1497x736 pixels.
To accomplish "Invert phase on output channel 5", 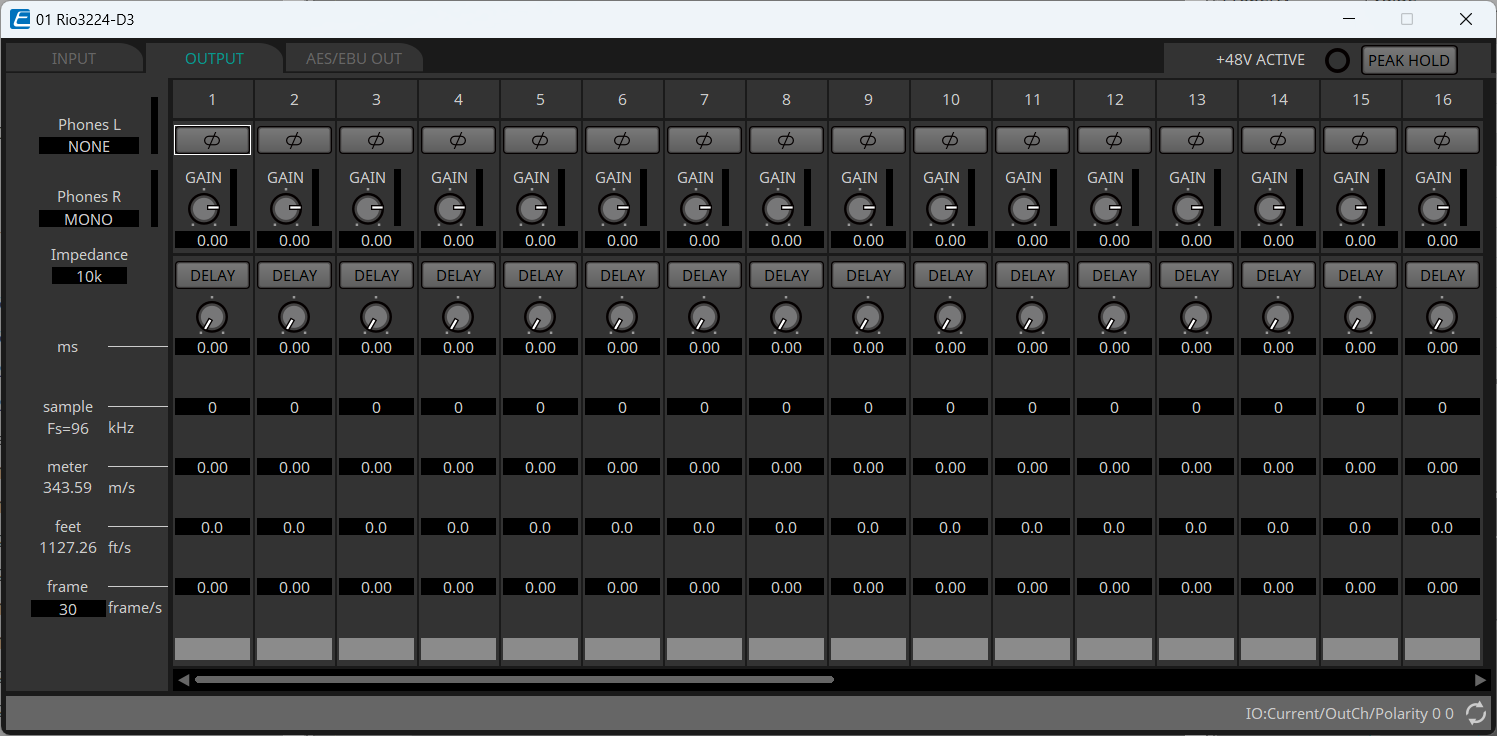I will [540, 140].
